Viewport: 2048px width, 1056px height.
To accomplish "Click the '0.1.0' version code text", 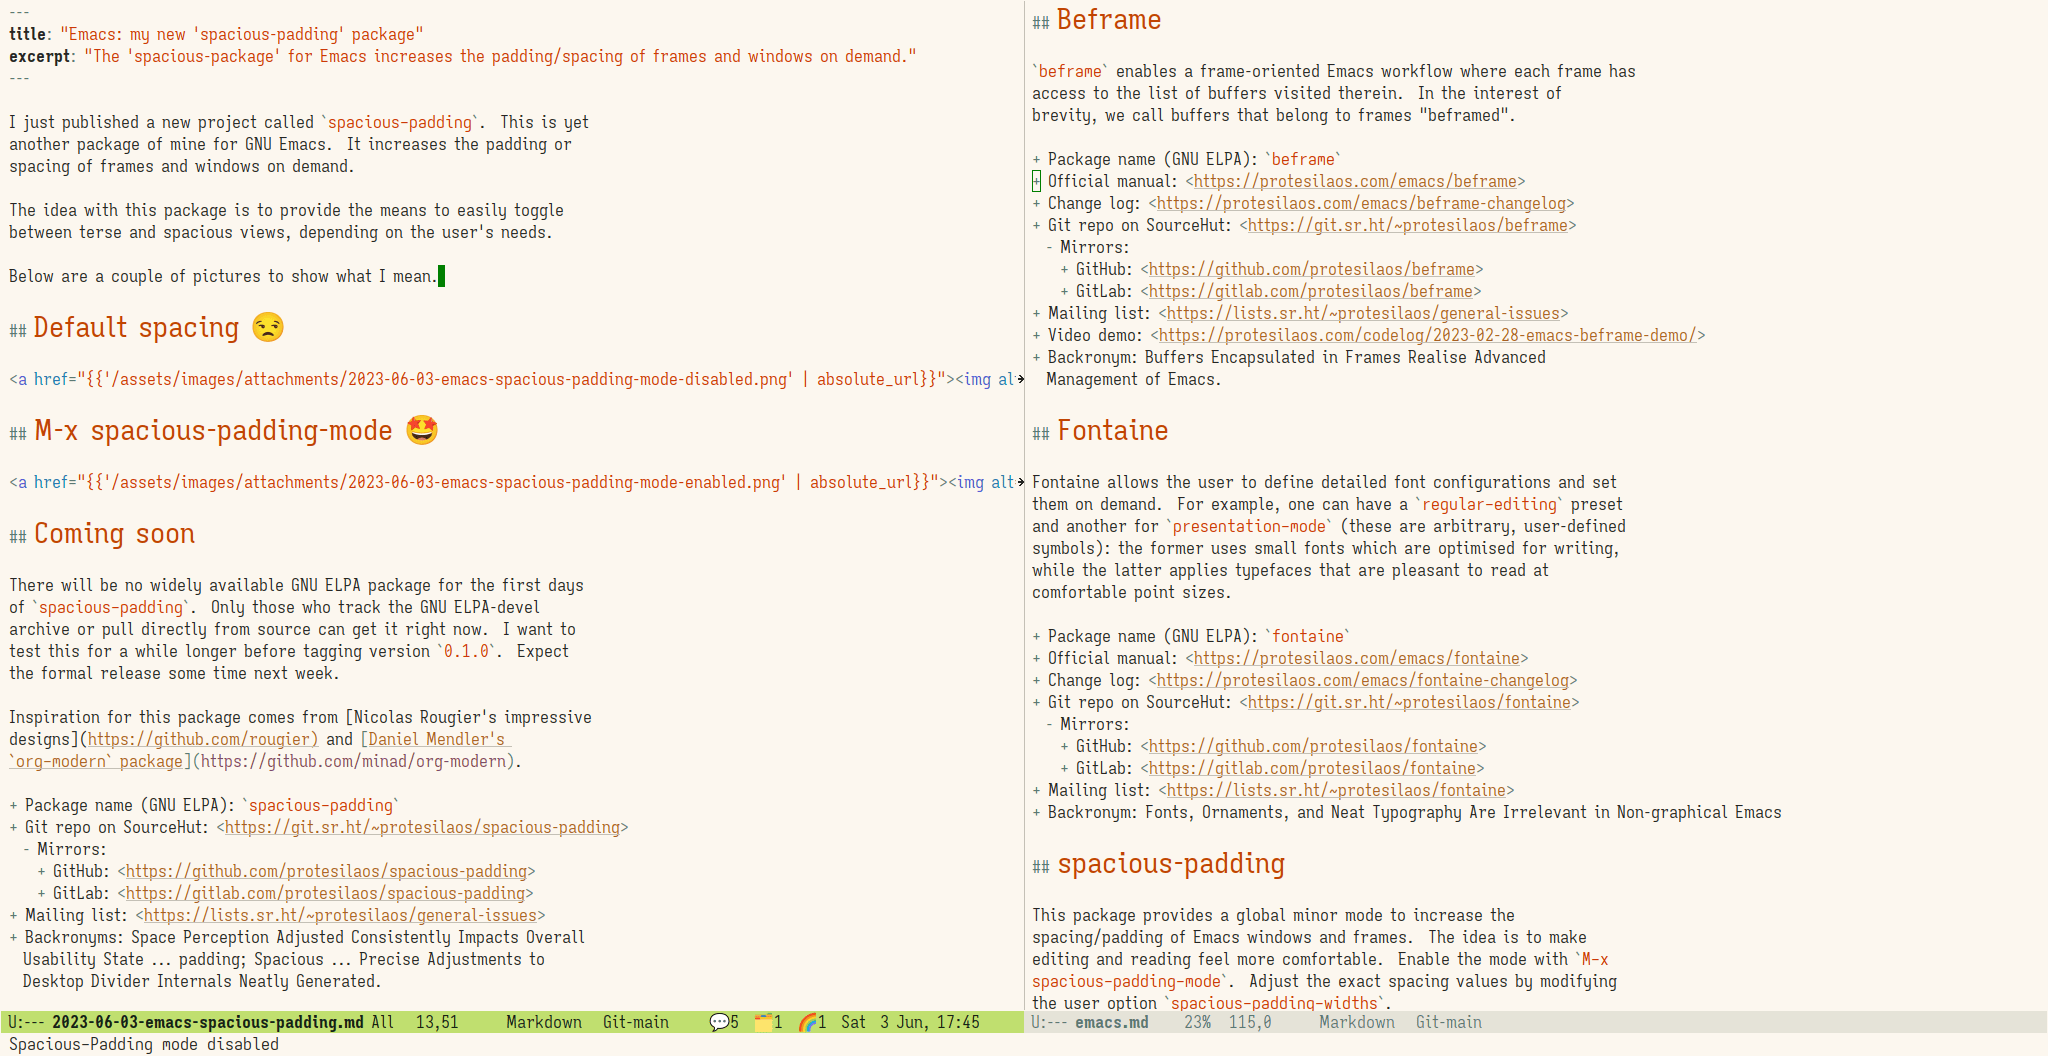I will (x=467, y=651).
